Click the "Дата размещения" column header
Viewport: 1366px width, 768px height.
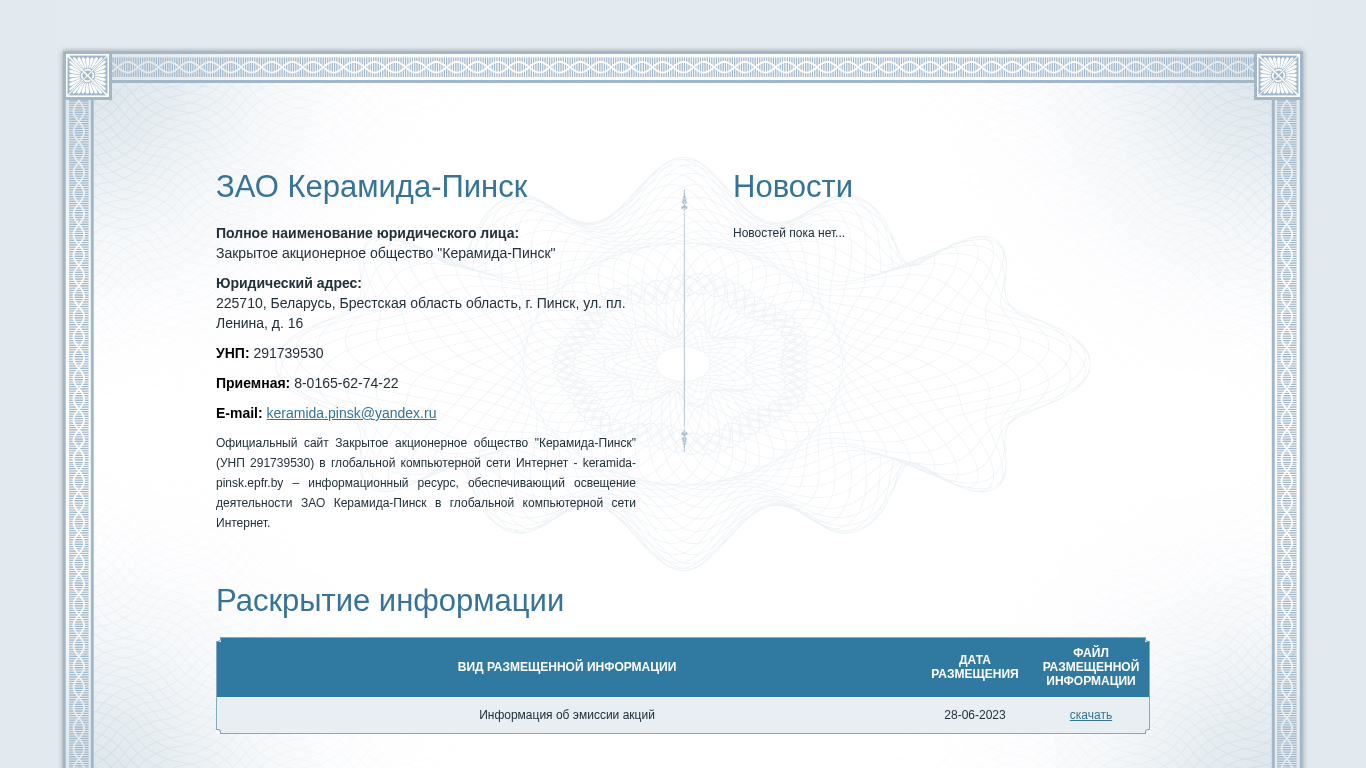(975, 667)
